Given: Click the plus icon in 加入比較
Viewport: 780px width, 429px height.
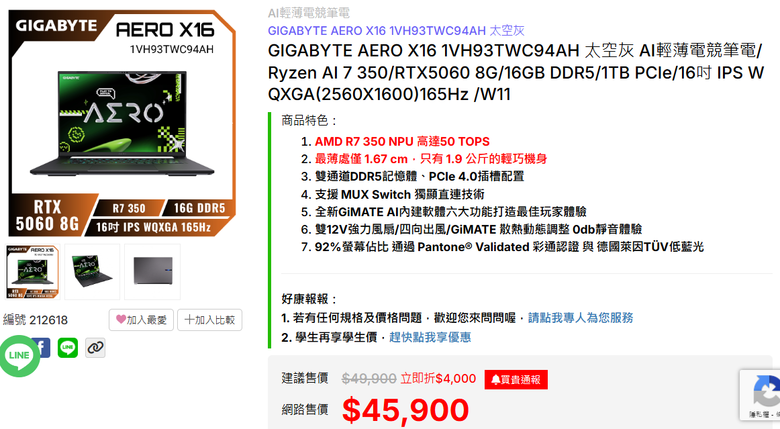Looking at the screenshot, I should [189, 320].
